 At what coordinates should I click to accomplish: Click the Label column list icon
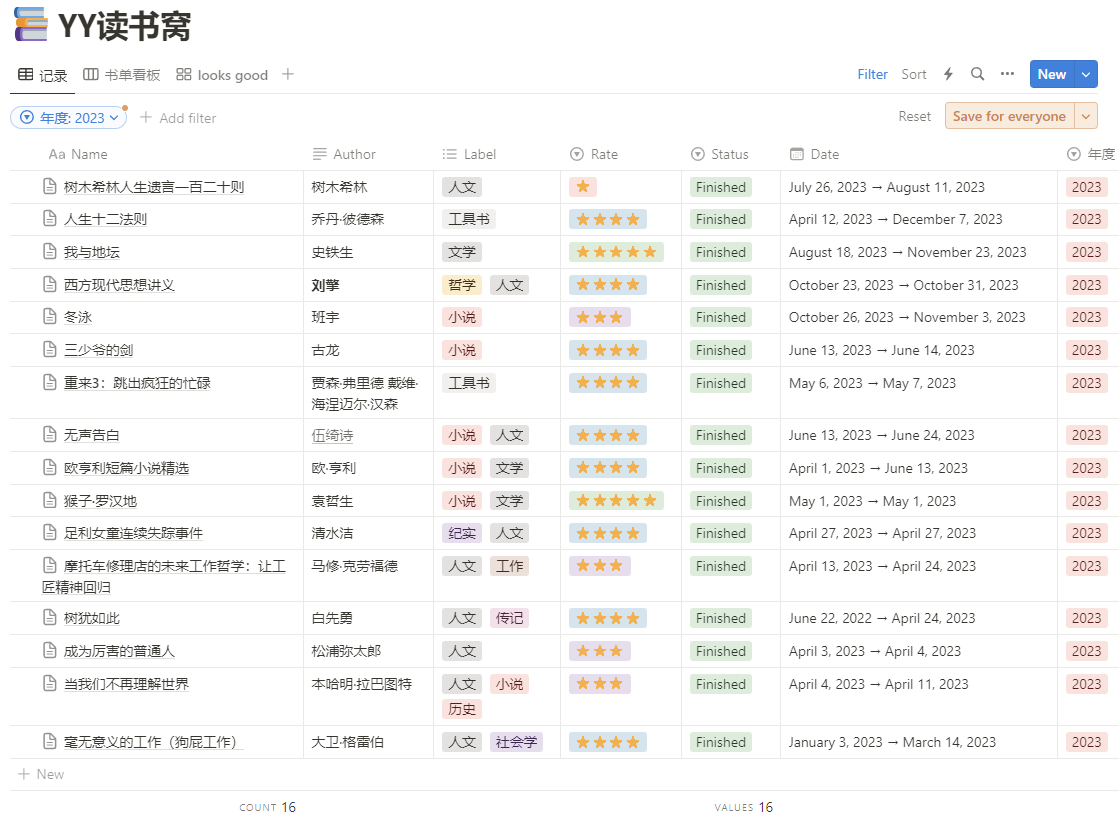click(x=450, y=154)
